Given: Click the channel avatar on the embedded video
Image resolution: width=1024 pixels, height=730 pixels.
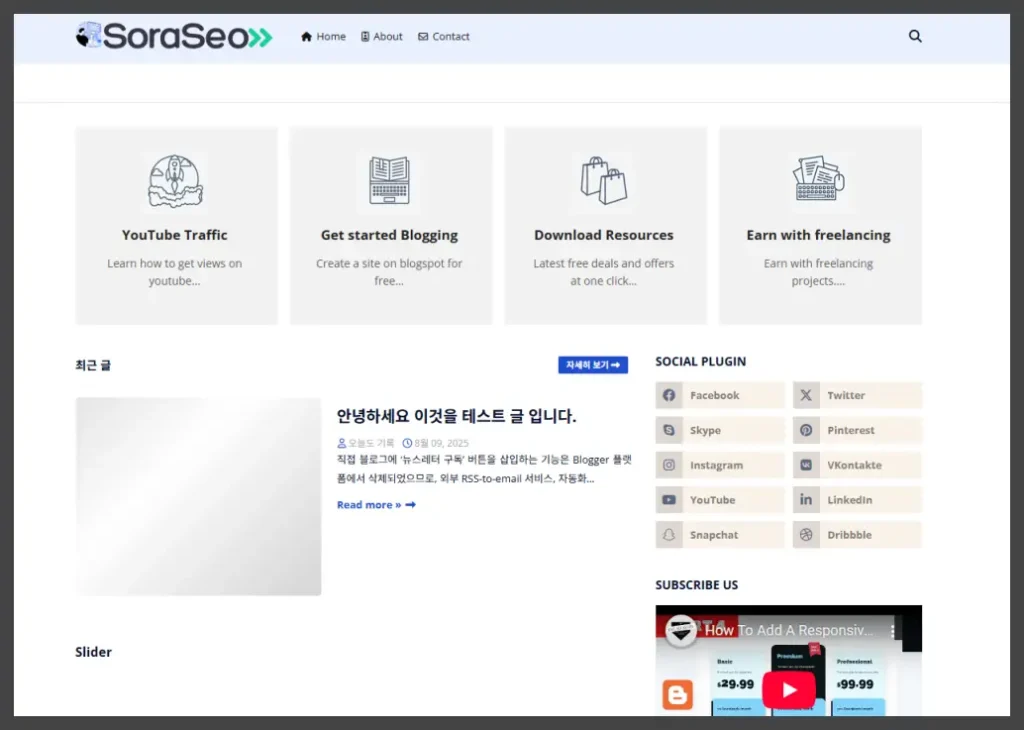Looking at the screenshot, I should tap(680, 630).
